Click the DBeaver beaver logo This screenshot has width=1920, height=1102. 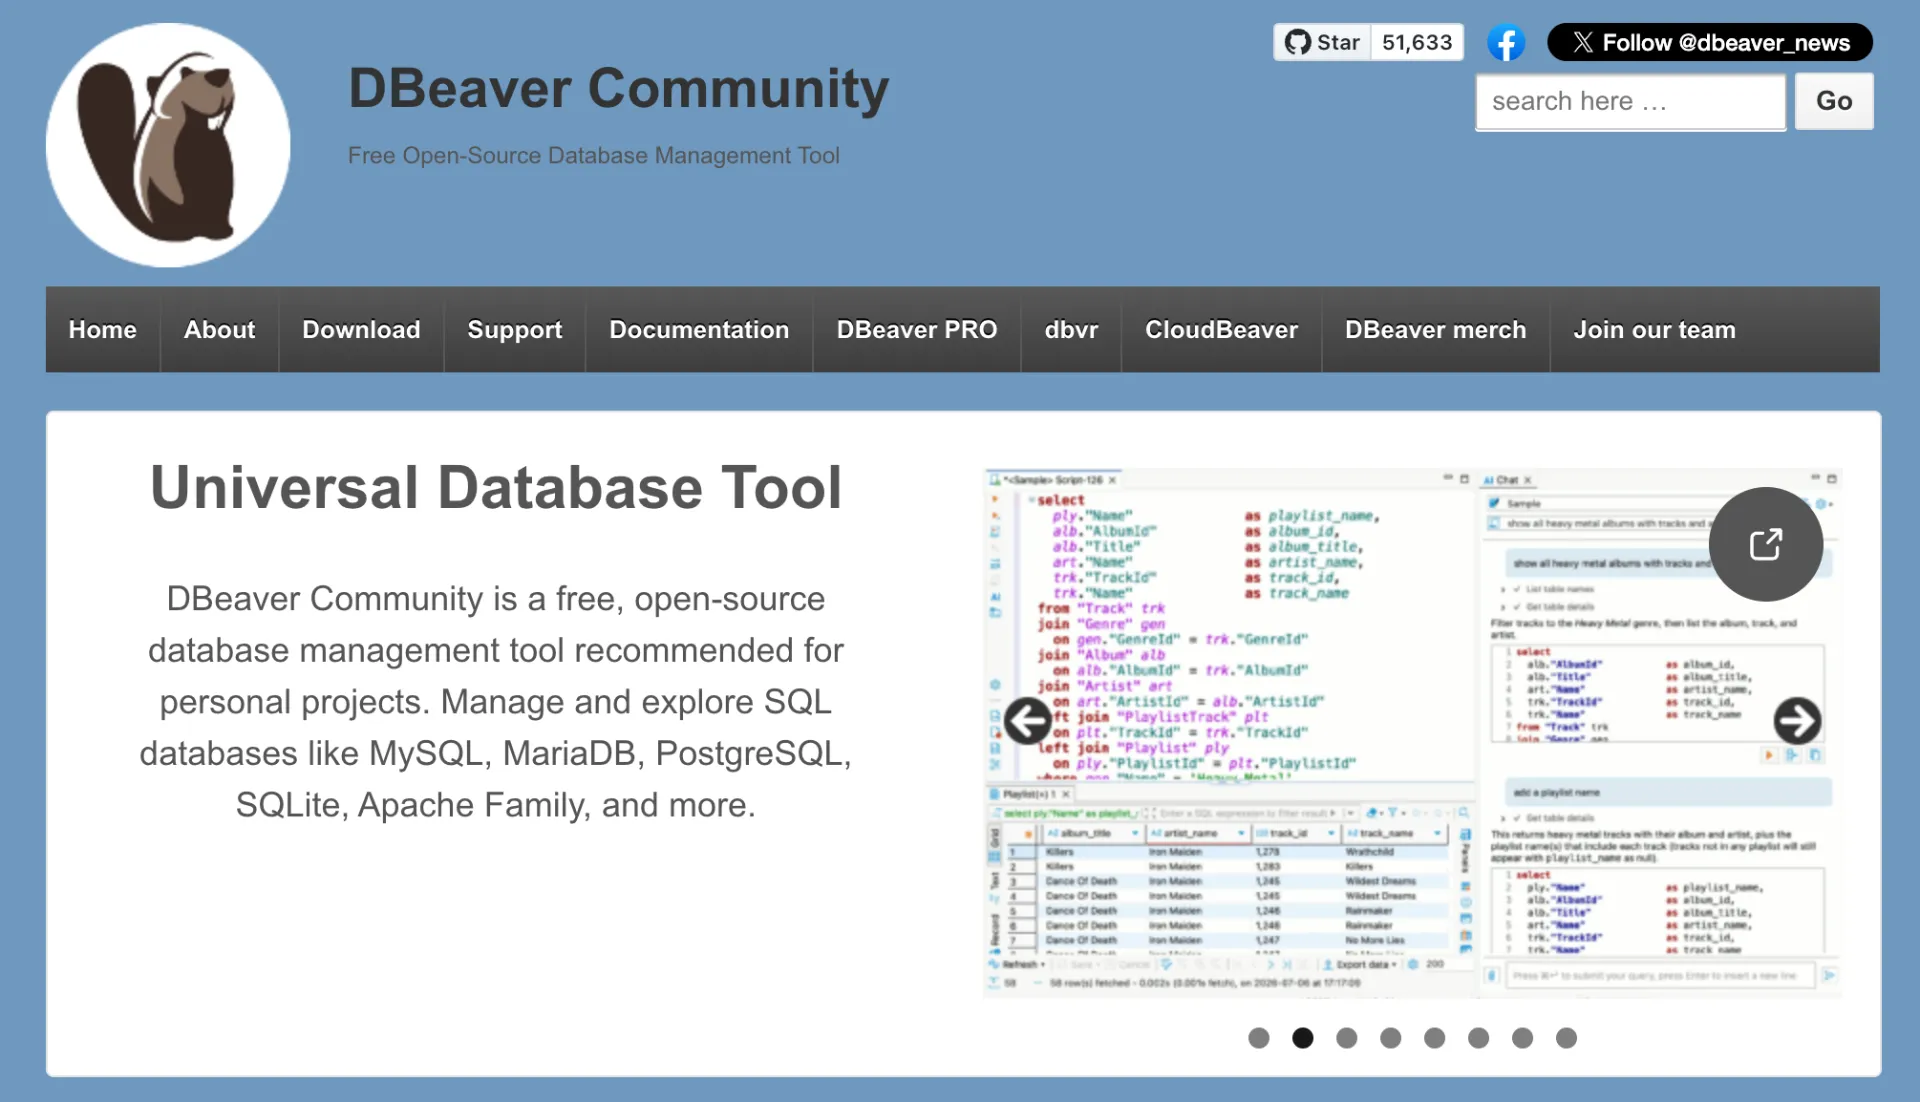click(168, 145)
